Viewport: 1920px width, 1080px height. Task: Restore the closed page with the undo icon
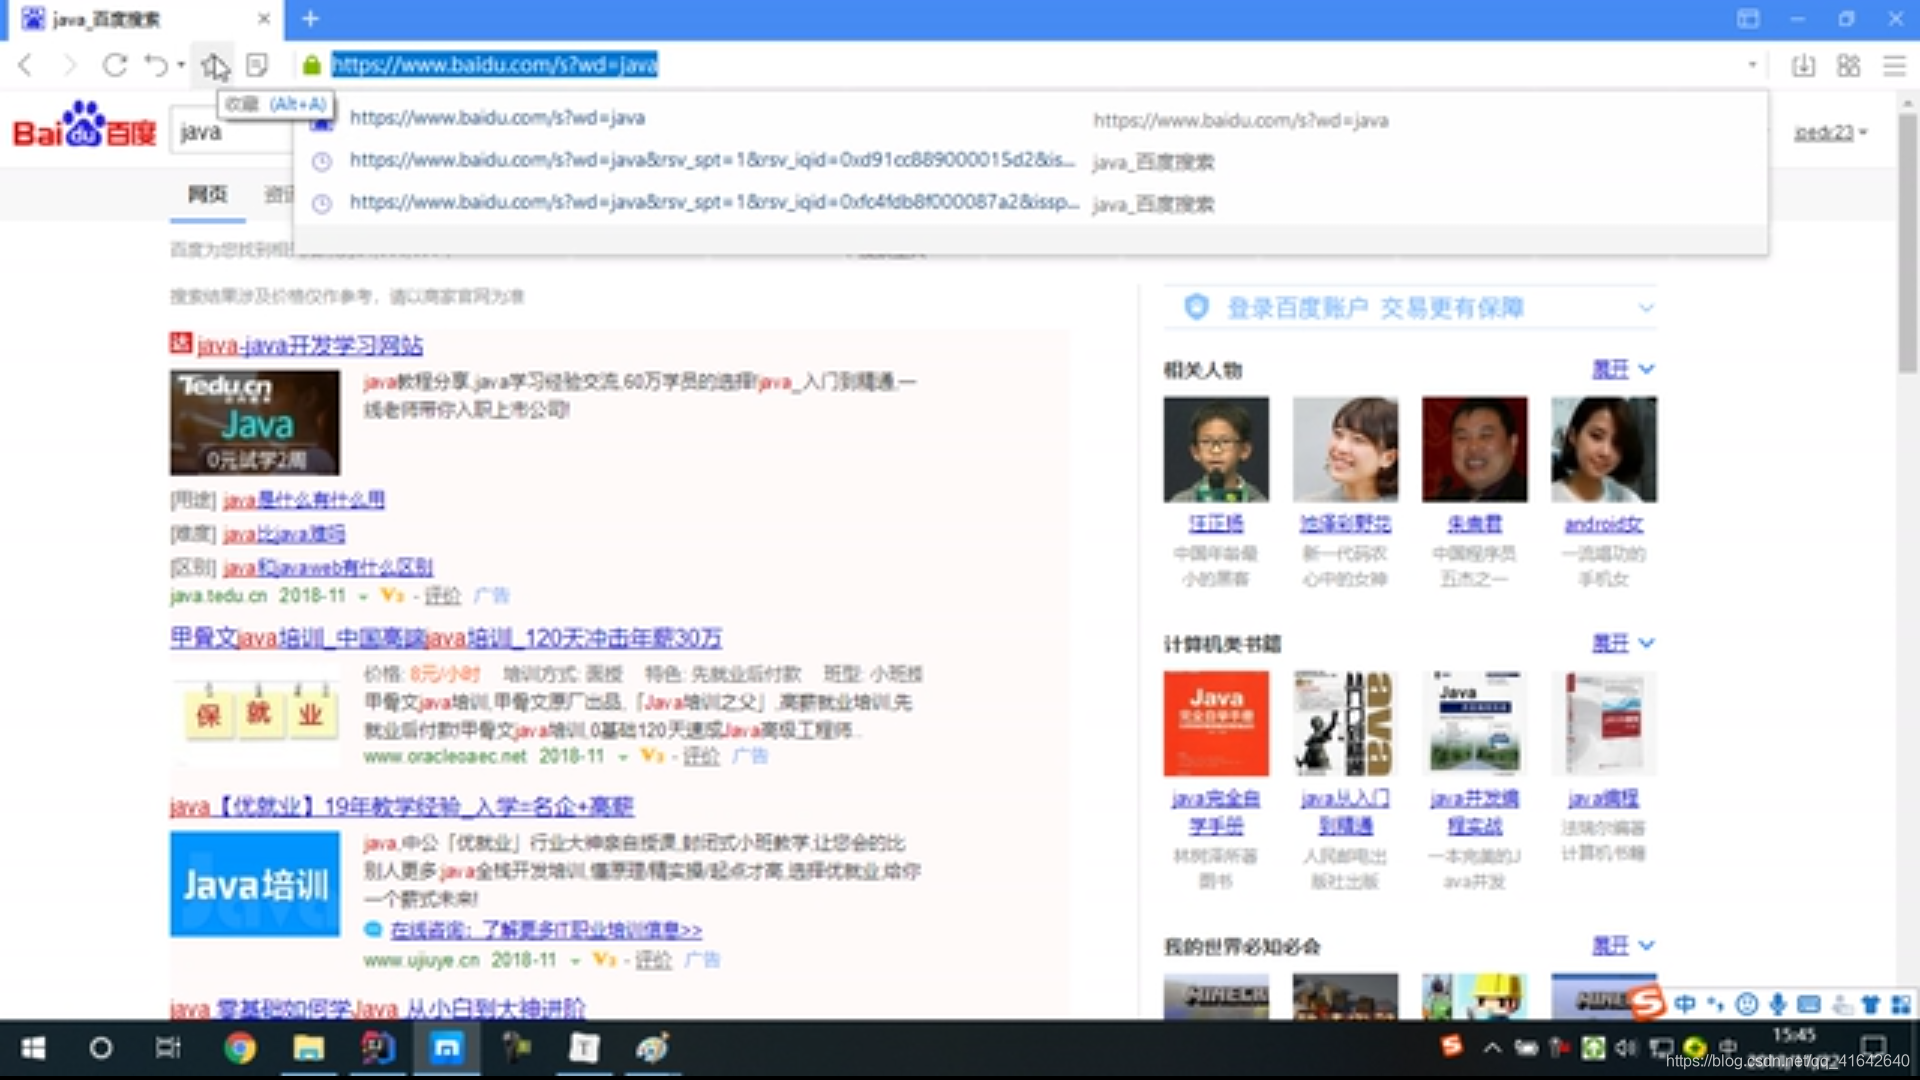click(156, 66)
